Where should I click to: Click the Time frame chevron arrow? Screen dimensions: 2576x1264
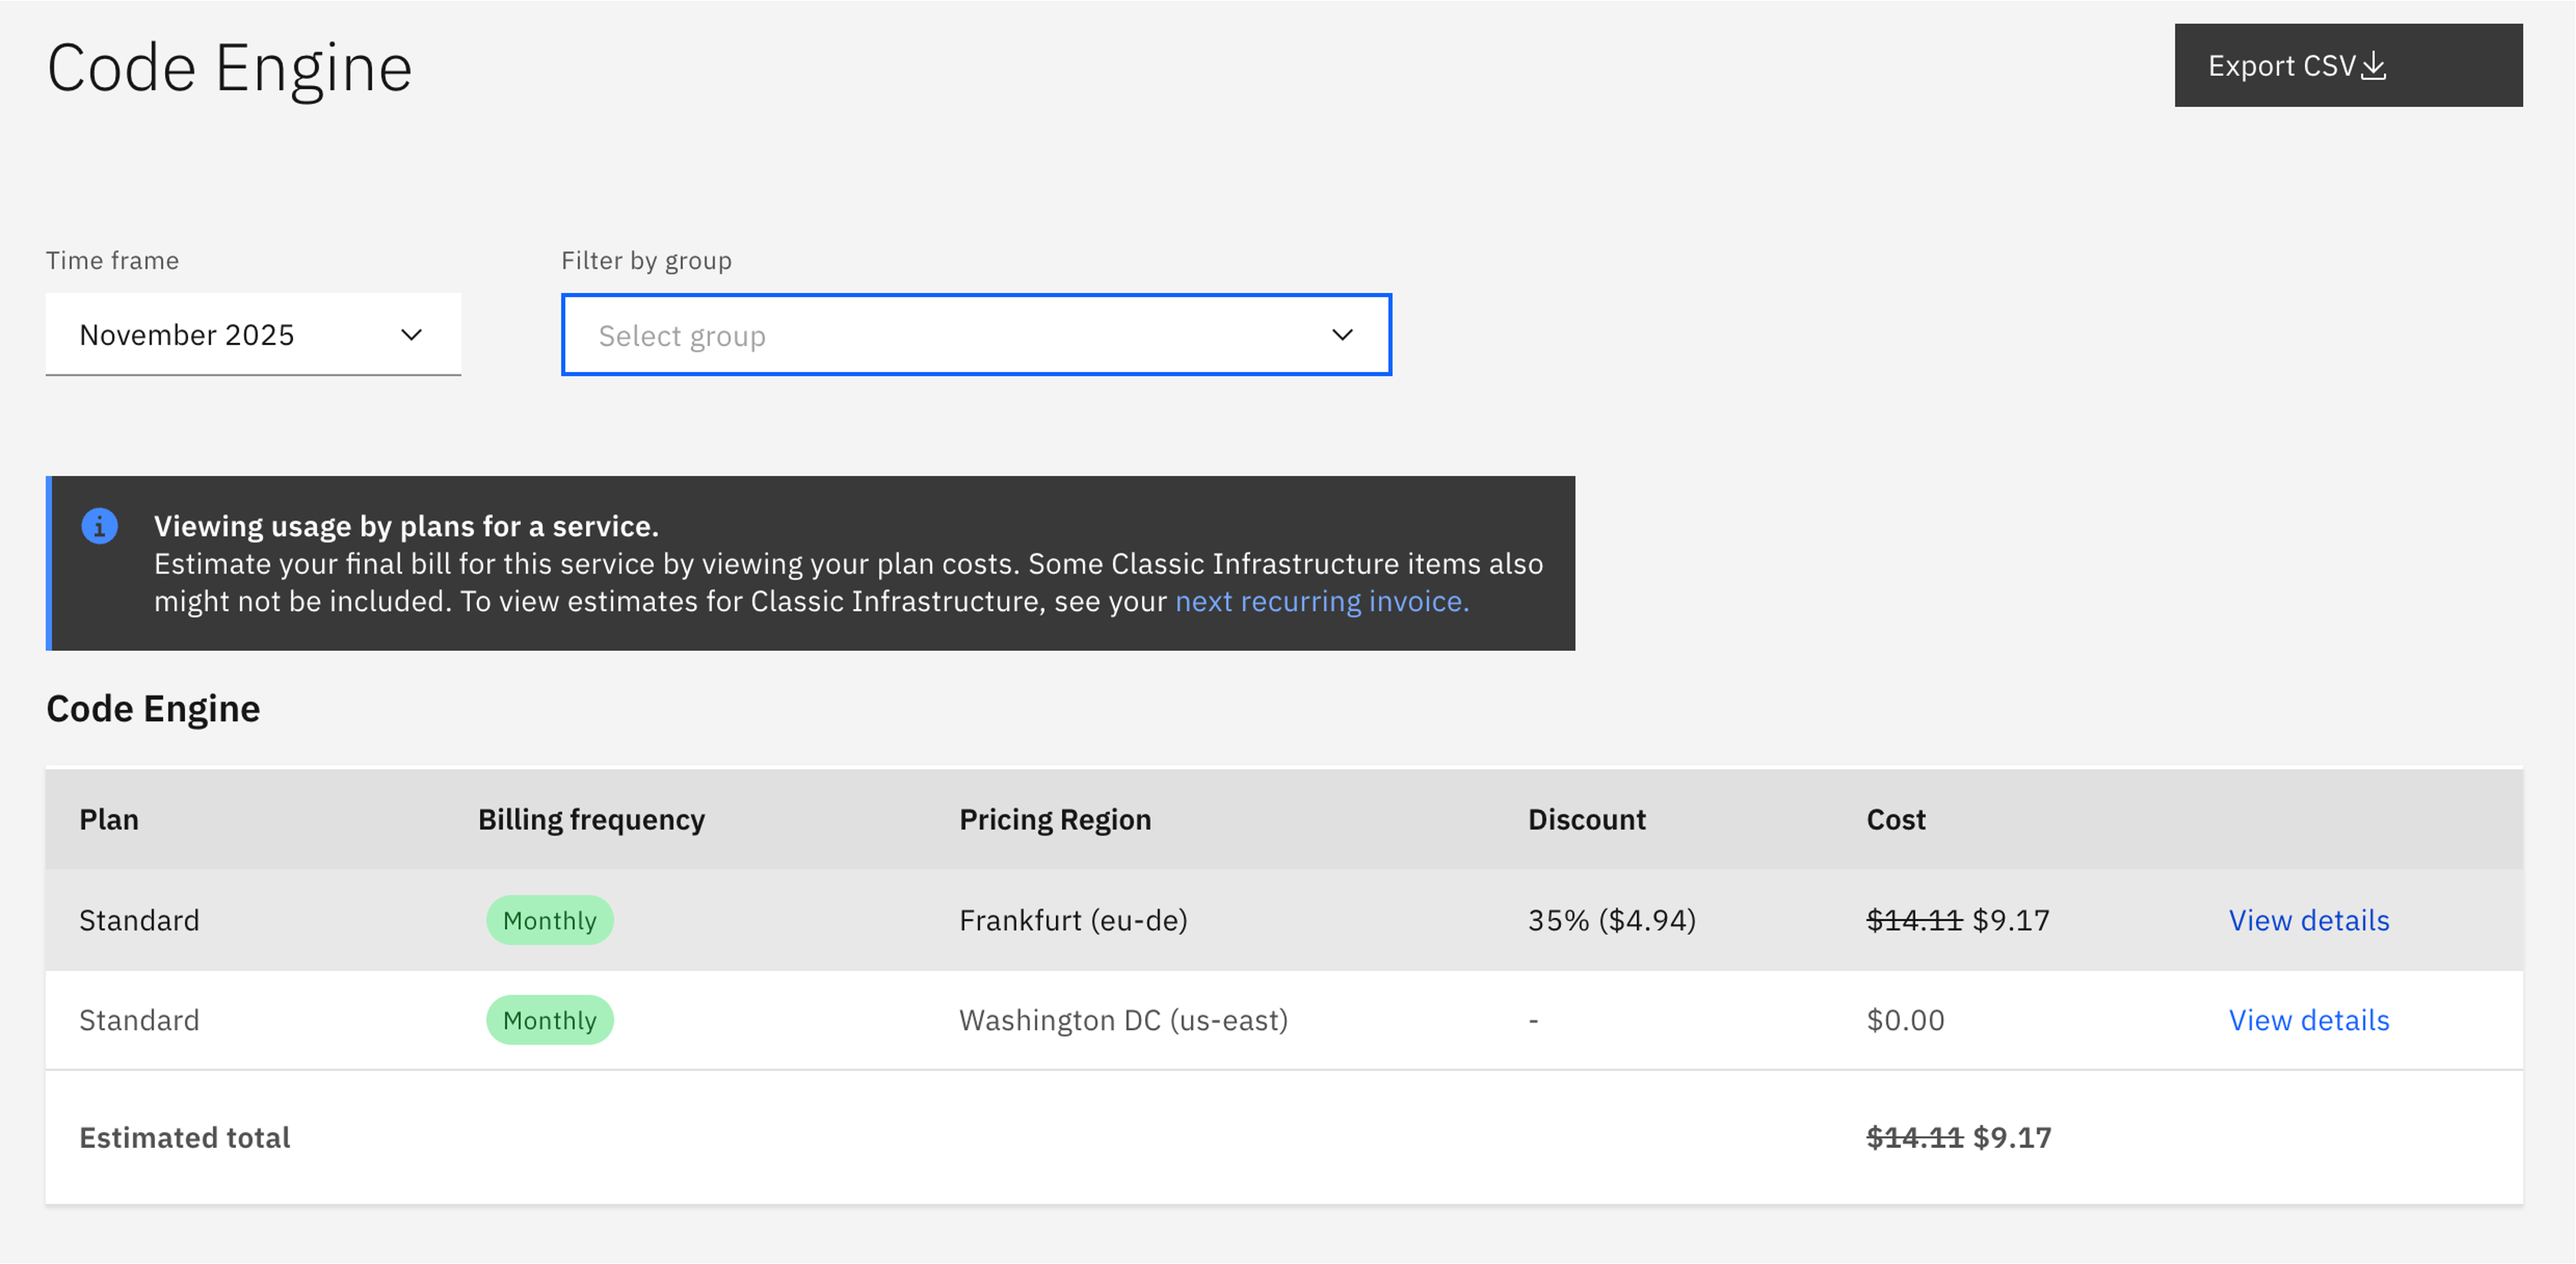[x=411, y=335]
